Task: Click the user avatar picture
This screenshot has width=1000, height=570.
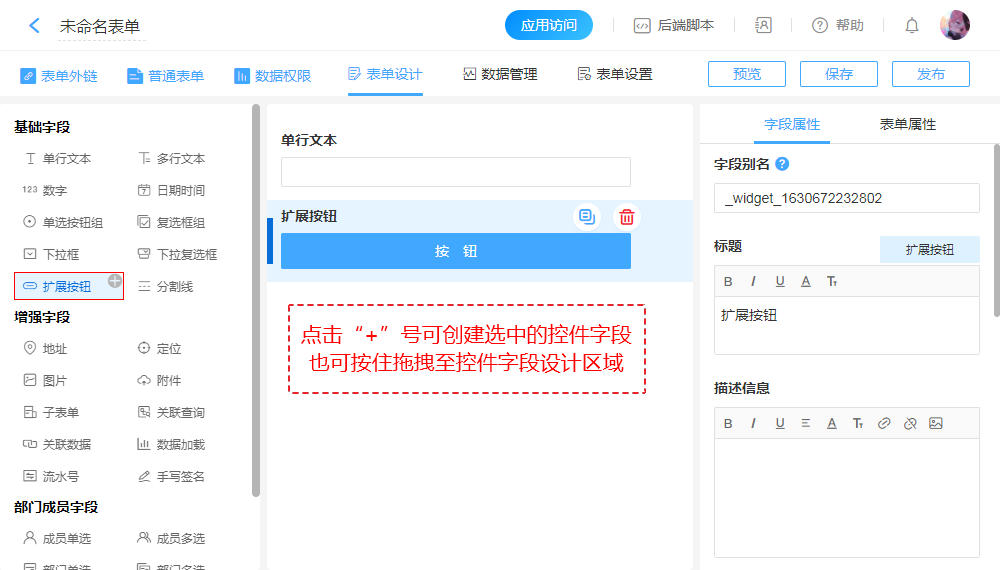Action: click(x=954, y=26)
